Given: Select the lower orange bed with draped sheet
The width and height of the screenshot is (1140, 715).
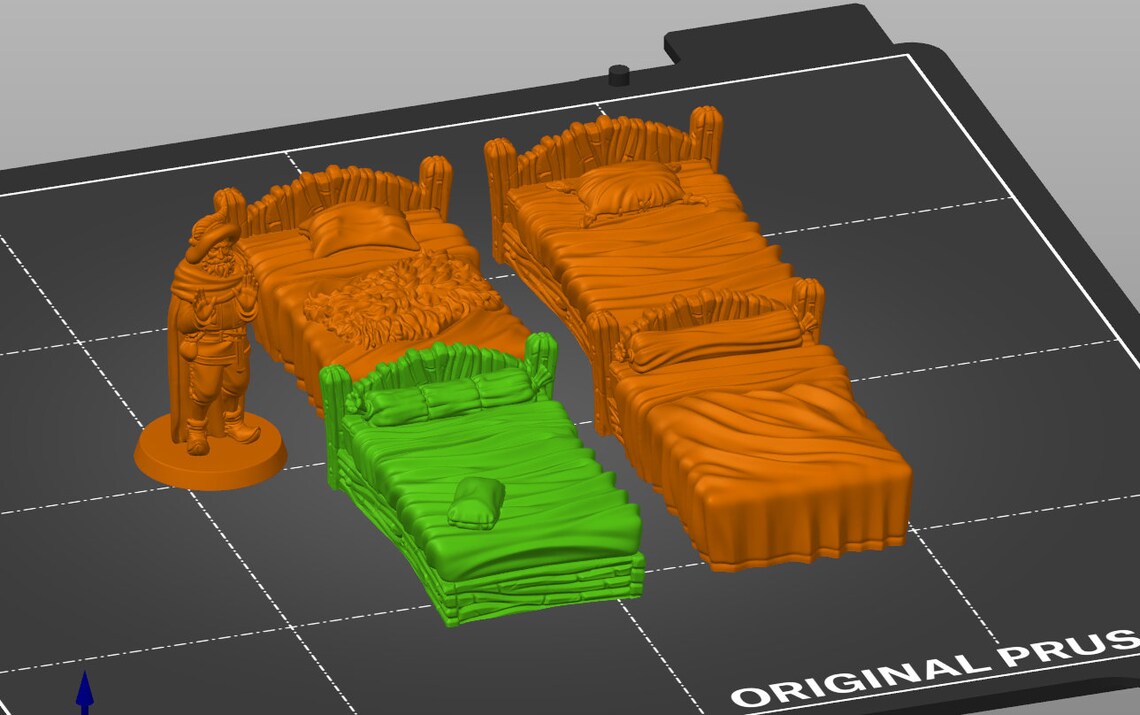Looking at the screenshot, I should (760, 450).
